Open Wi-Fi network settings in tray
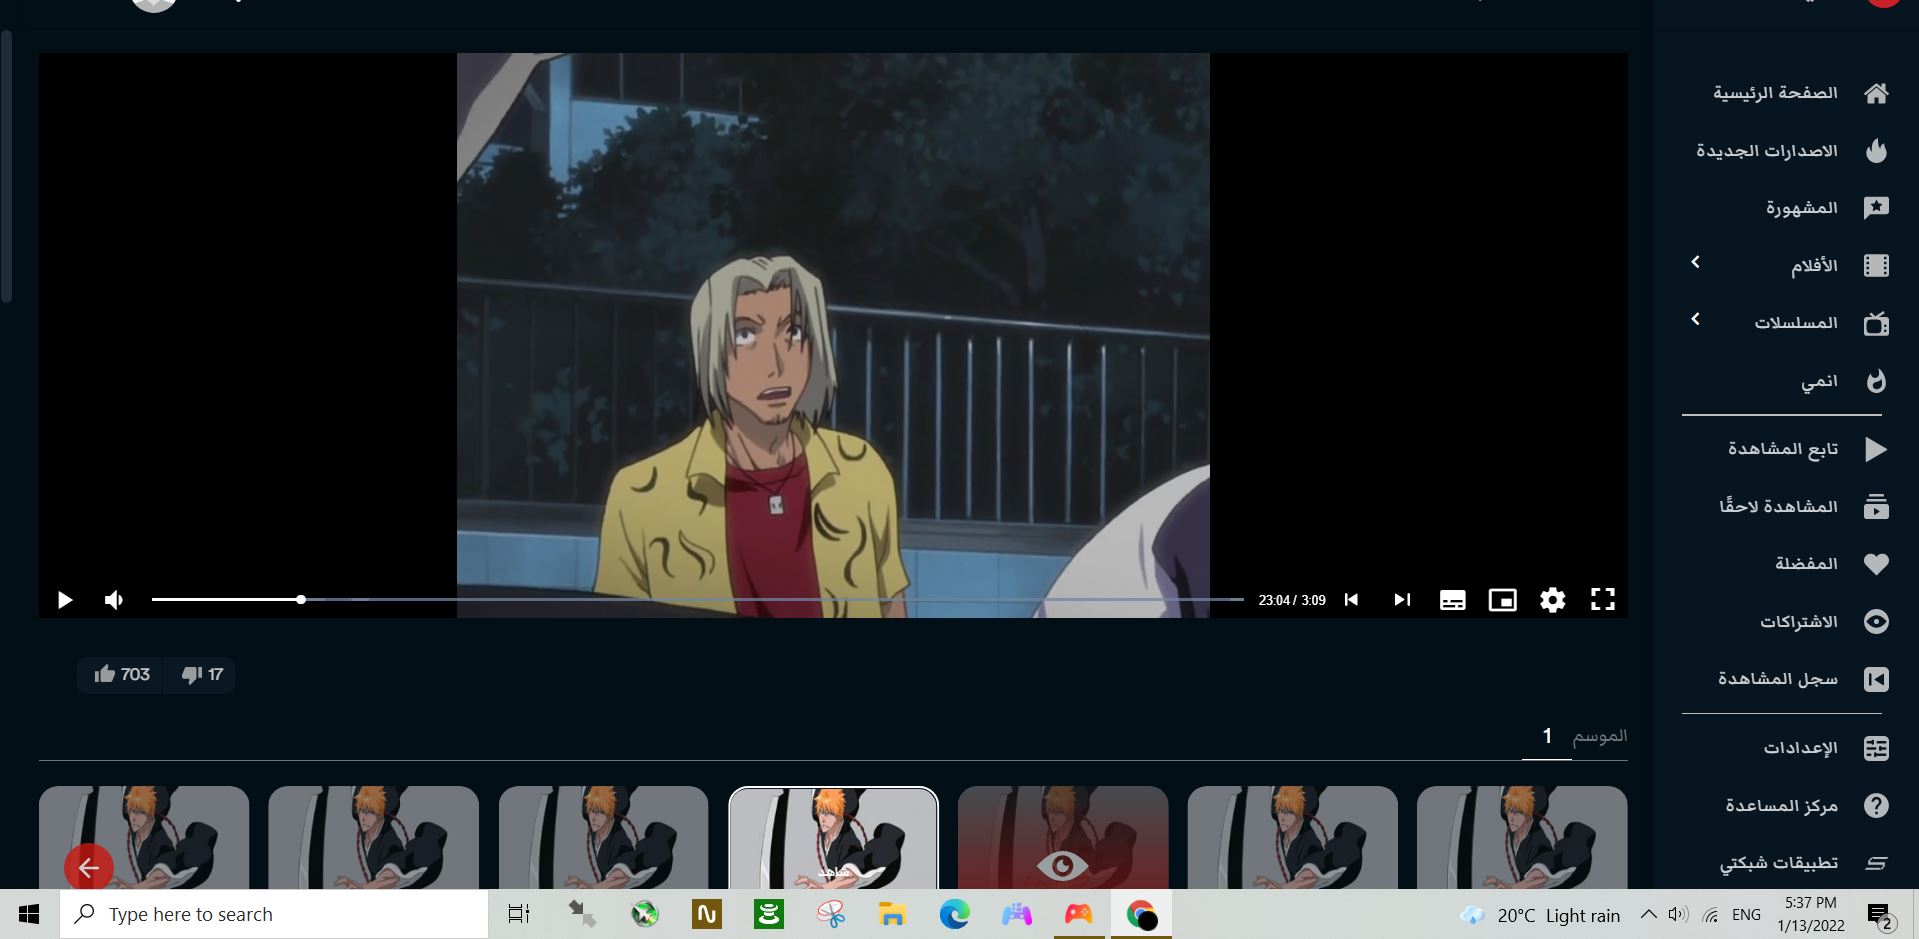Image resolution: width=1919 pixels, height=939 pixels. click(1711, 914)
